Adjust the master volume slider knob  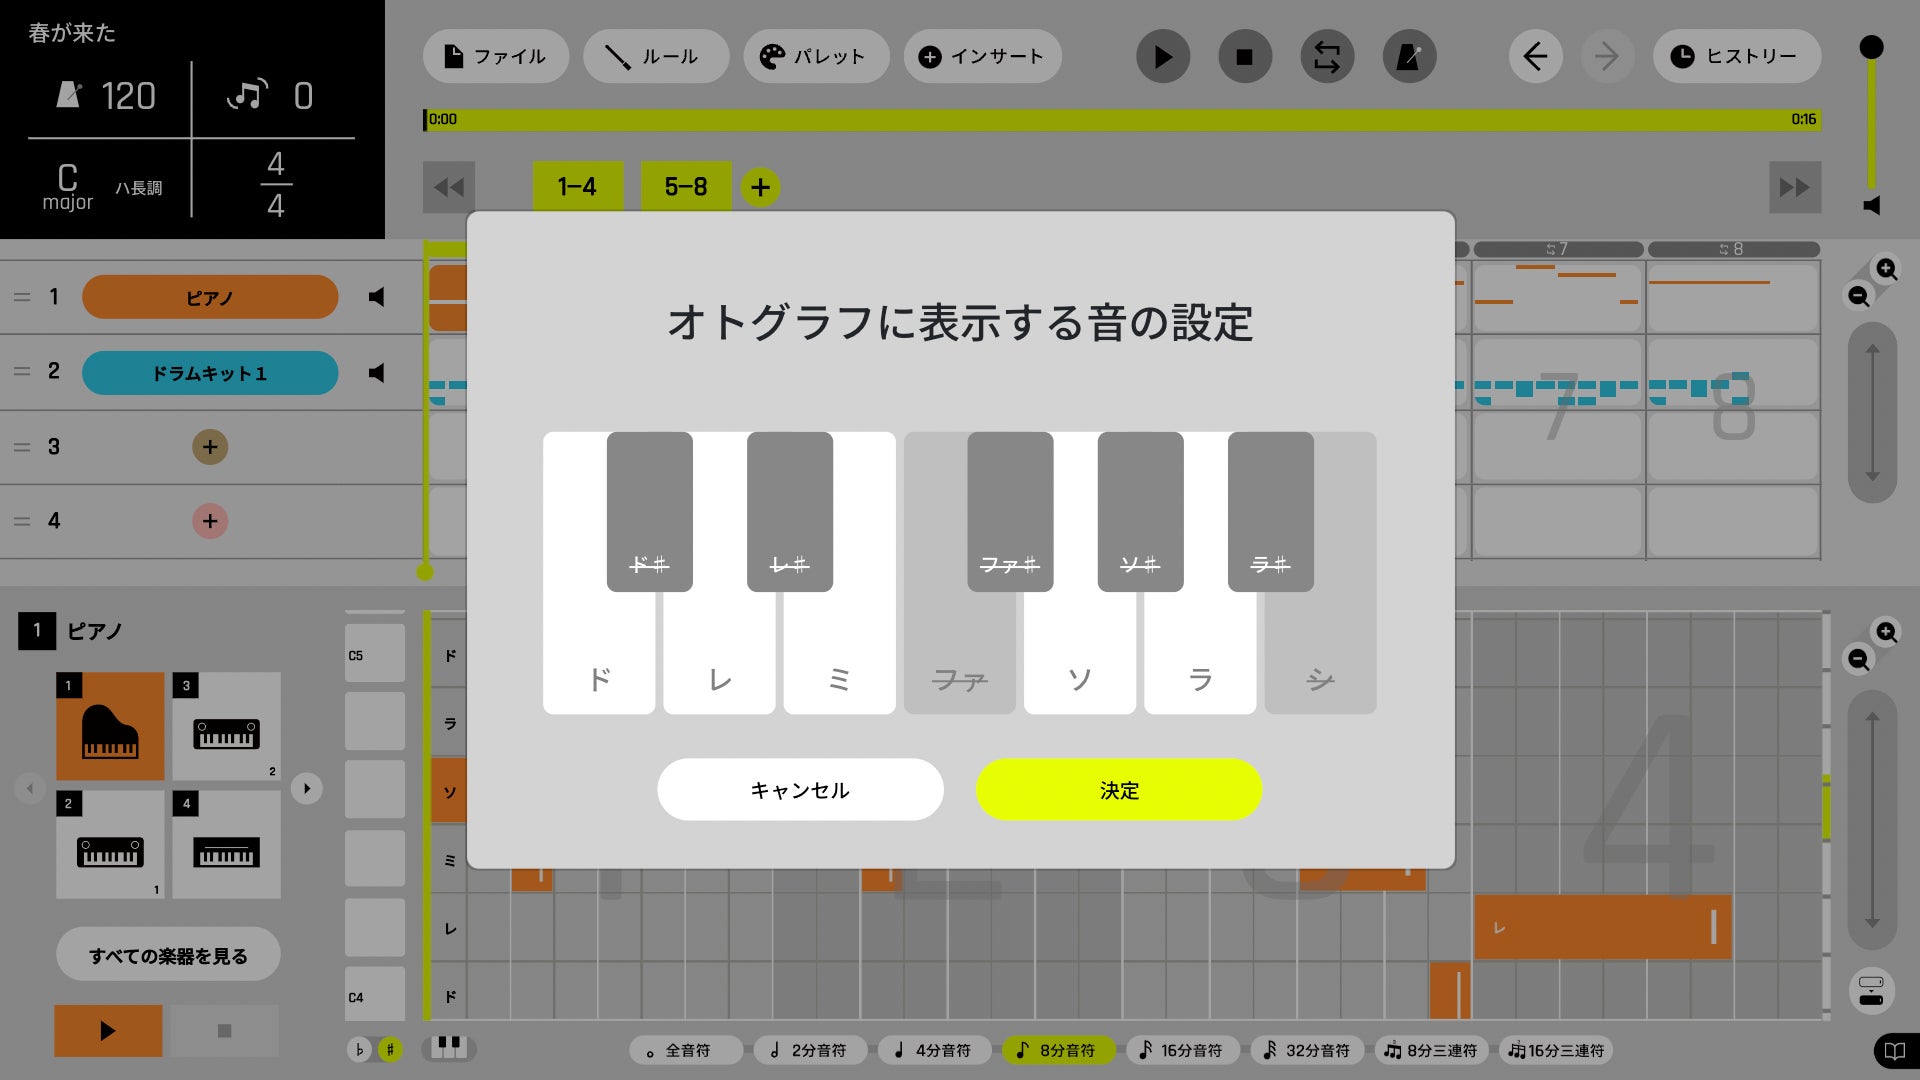coord(1871,47)
